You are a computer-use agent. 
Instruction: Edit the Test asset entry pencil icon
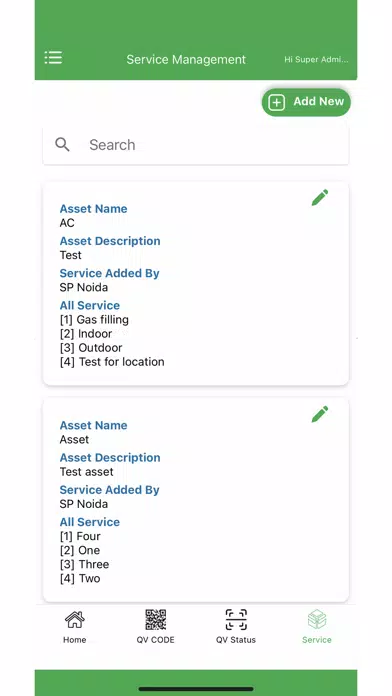[320, 414]
